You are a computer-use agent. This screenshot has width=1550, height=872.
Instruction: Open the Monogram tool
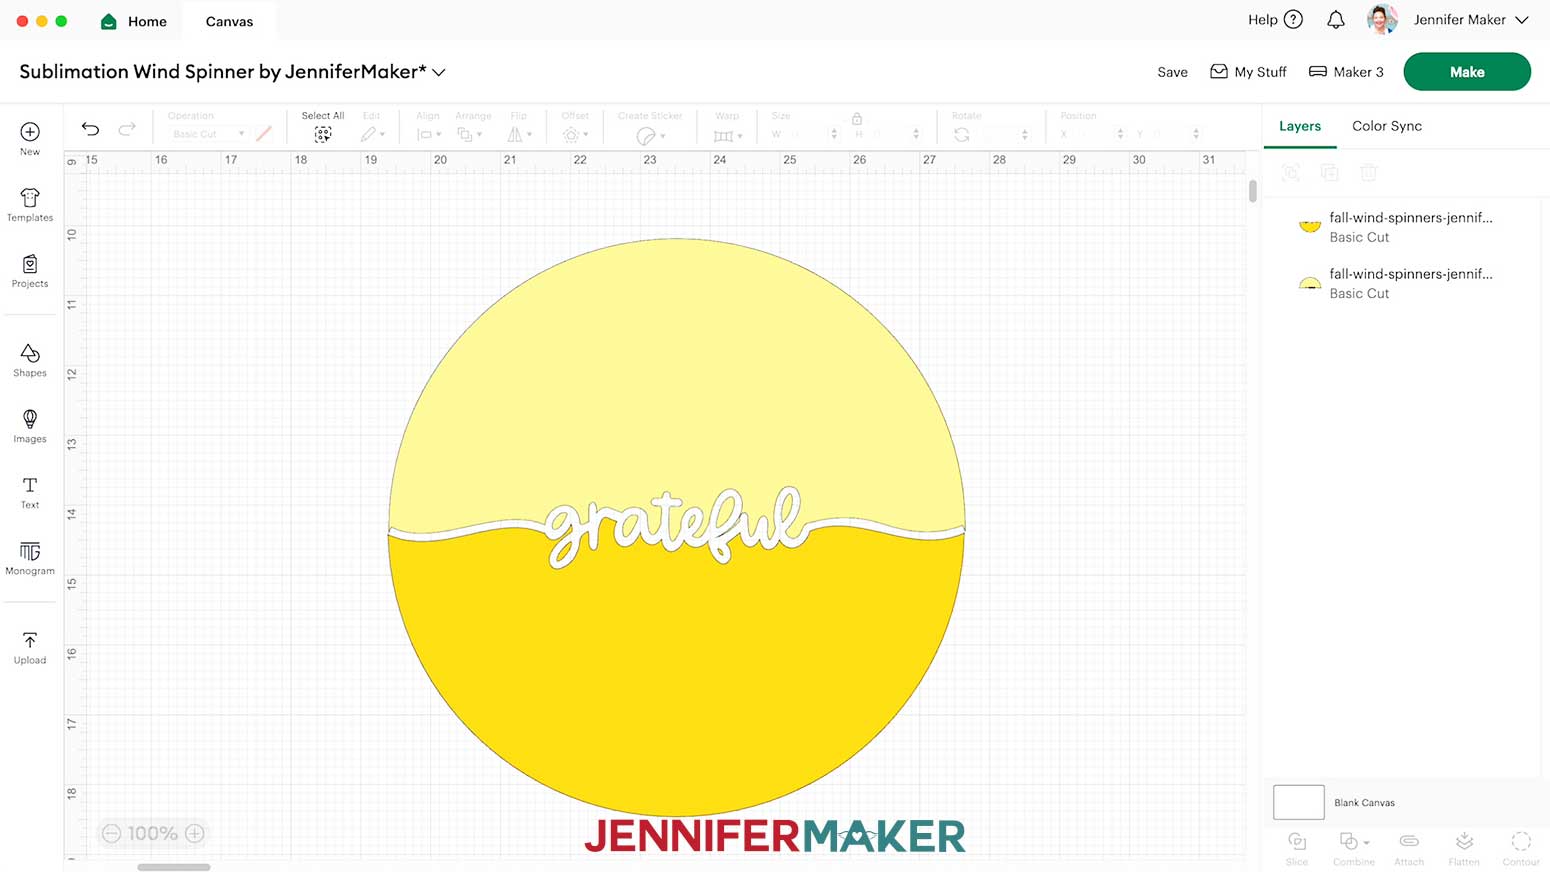(x=30, y=558)
